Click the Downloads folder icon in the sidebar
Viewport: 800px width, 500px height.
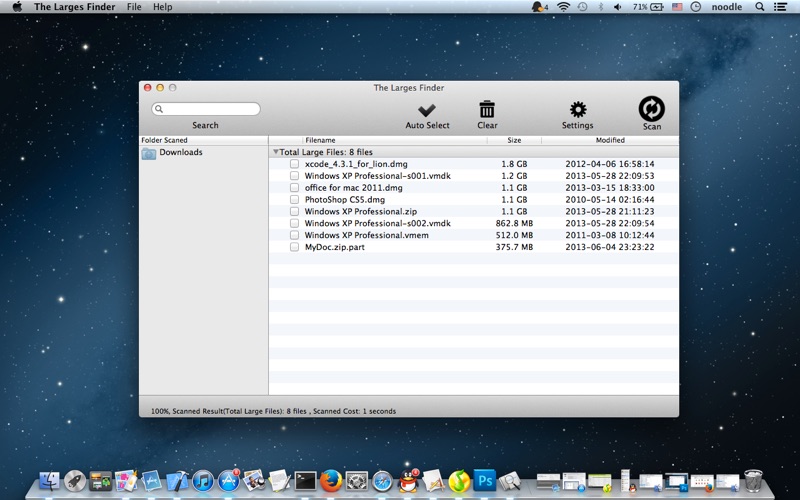point(148,153)
